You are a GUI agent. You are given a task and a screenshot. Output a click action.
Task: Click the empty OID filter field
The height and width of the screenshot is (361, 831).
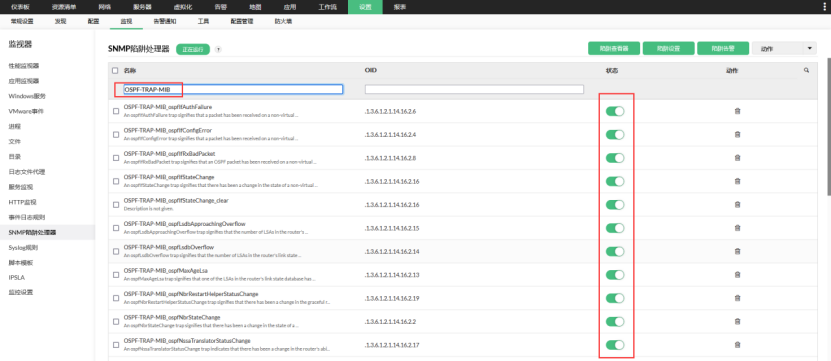[474, 90]
